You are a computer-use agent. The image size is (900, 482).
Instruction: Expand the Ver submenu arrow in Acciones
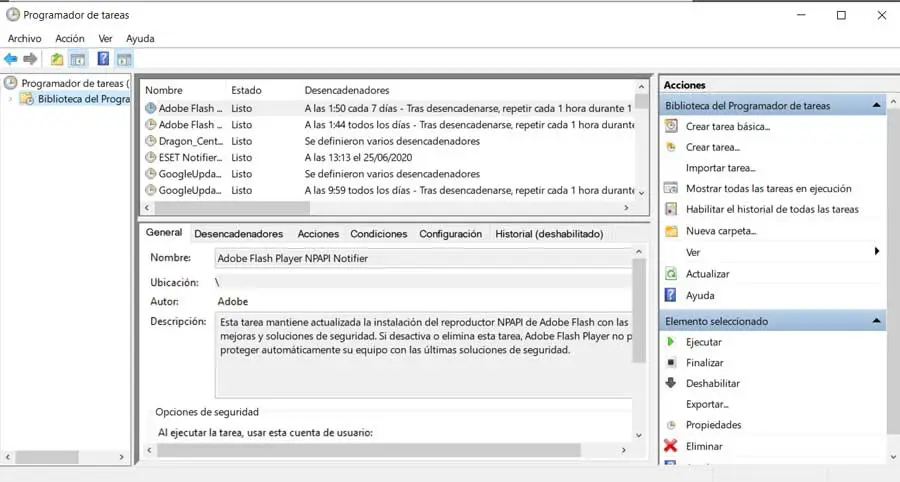(876, 251)
